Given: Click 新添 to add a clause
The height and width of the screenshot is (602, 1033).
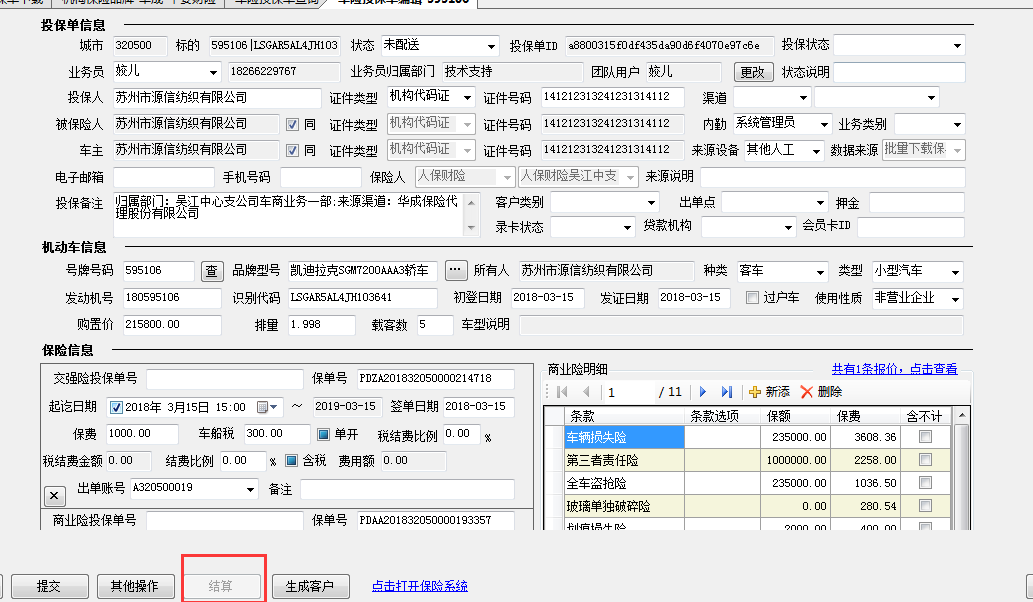Looking at the screenshot, I should click(769, 392).
